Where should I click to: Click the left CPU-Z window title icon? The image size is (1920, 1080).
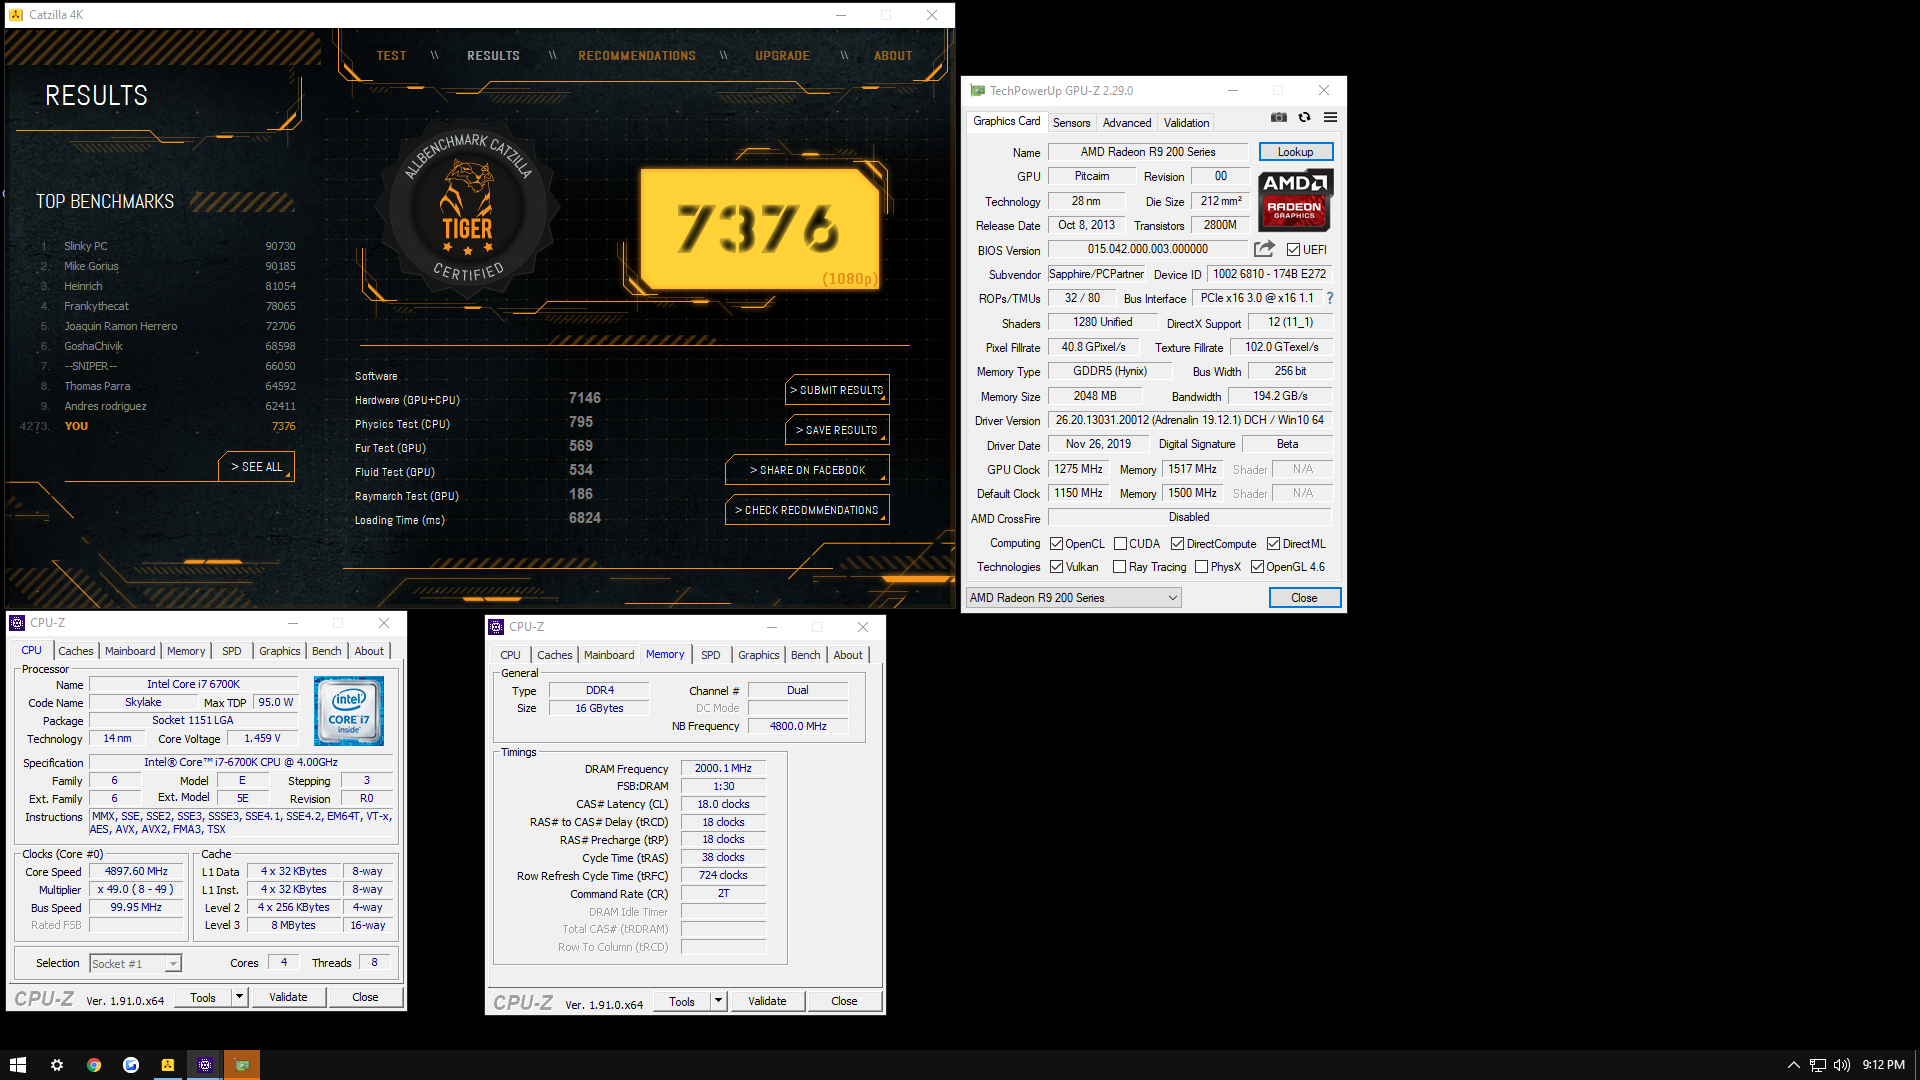click(x=17, y=623)
